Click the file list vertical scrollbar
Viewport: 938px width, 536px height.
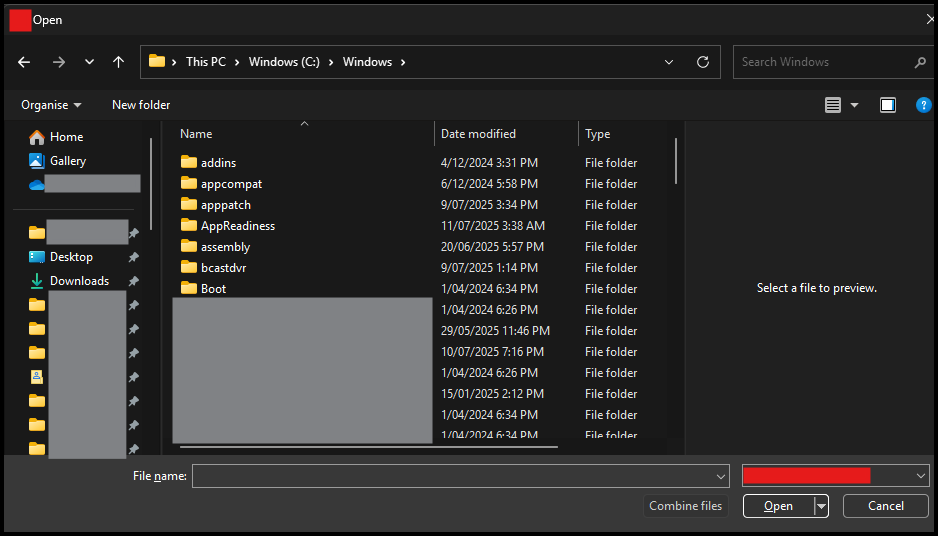676,161
